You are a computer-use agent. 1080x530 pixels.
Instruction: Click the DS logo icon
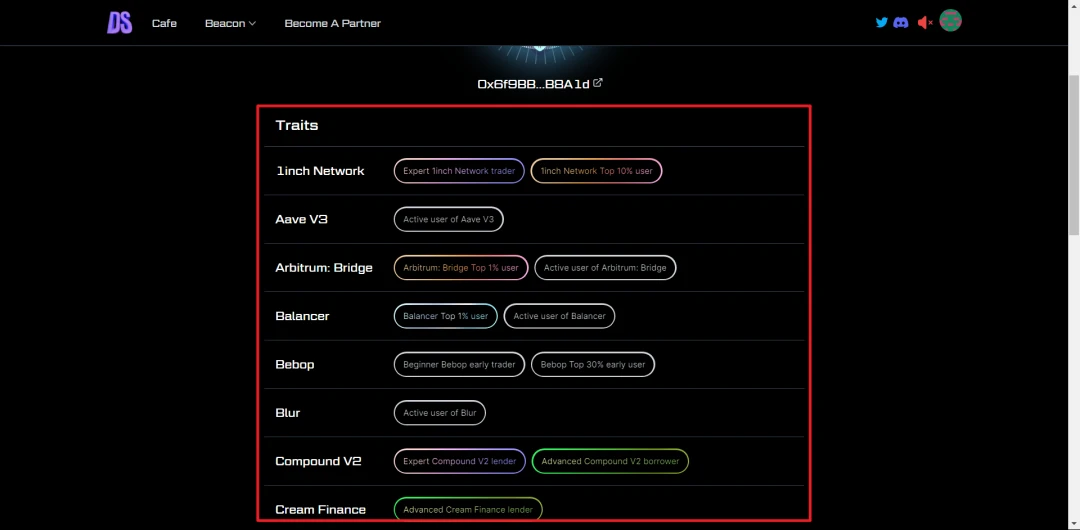[119, 23]
